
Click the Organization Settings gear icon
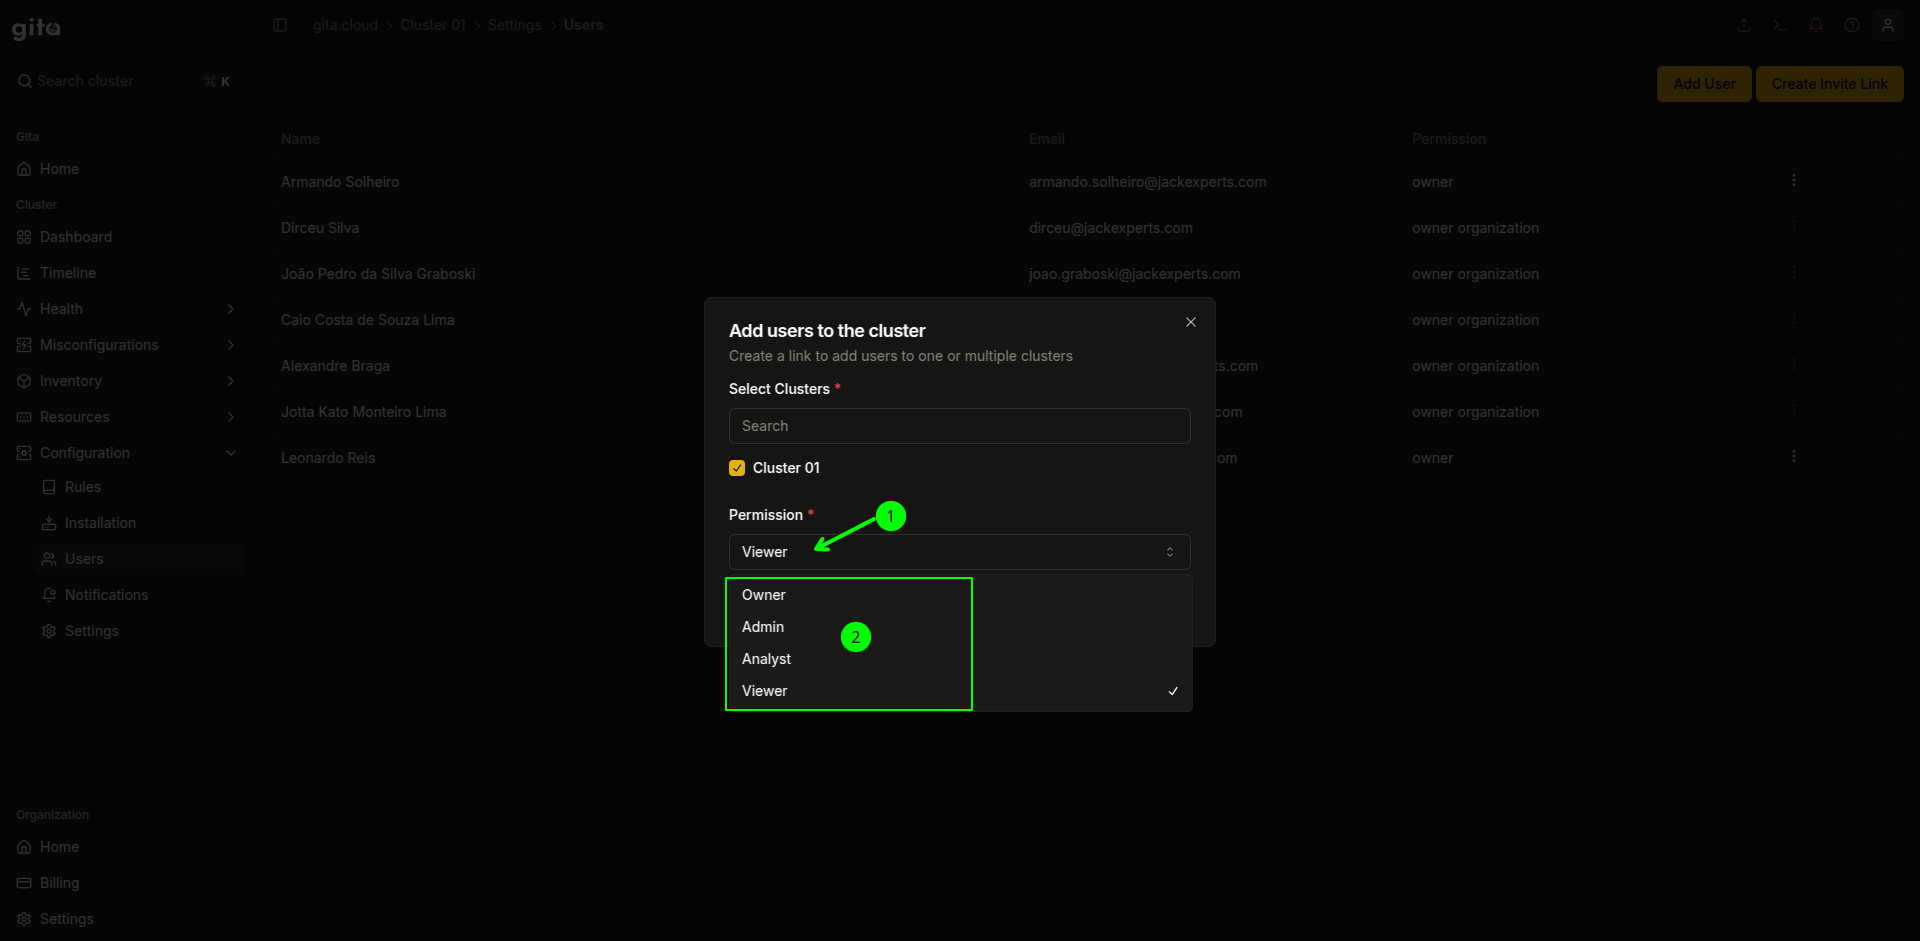point(24,919)
